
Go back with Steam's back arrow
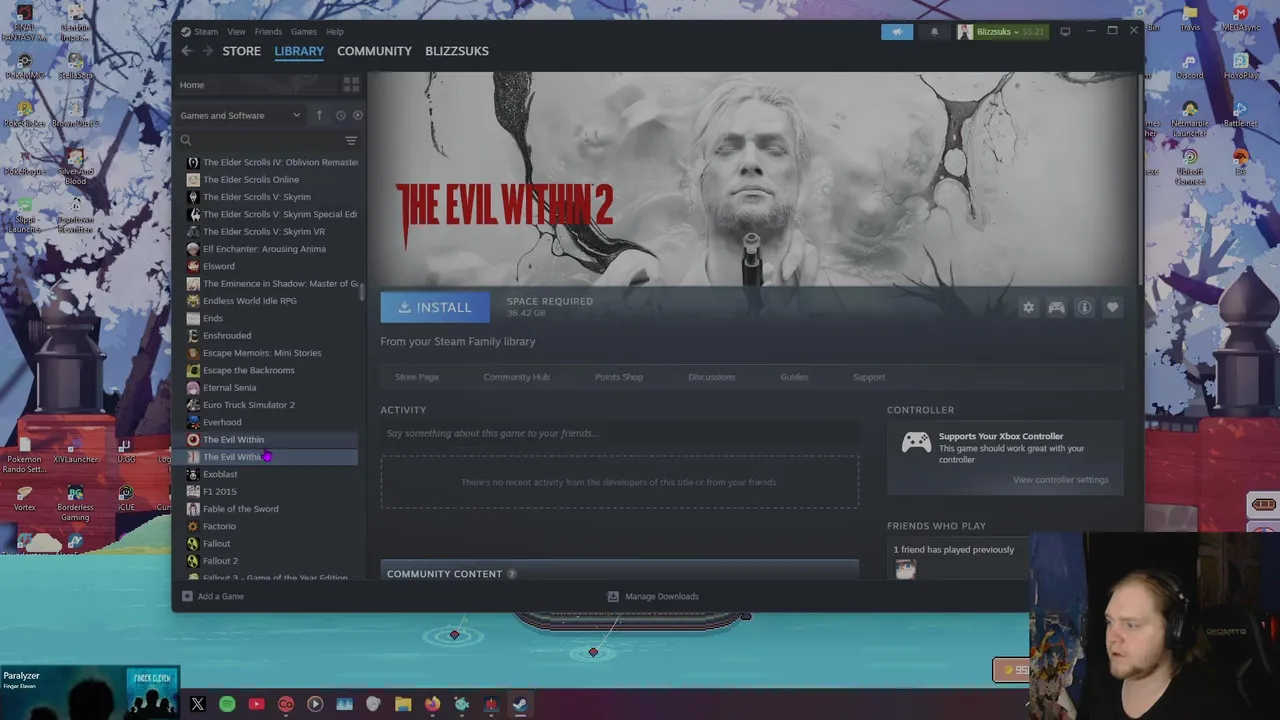[x=187, y=51]
